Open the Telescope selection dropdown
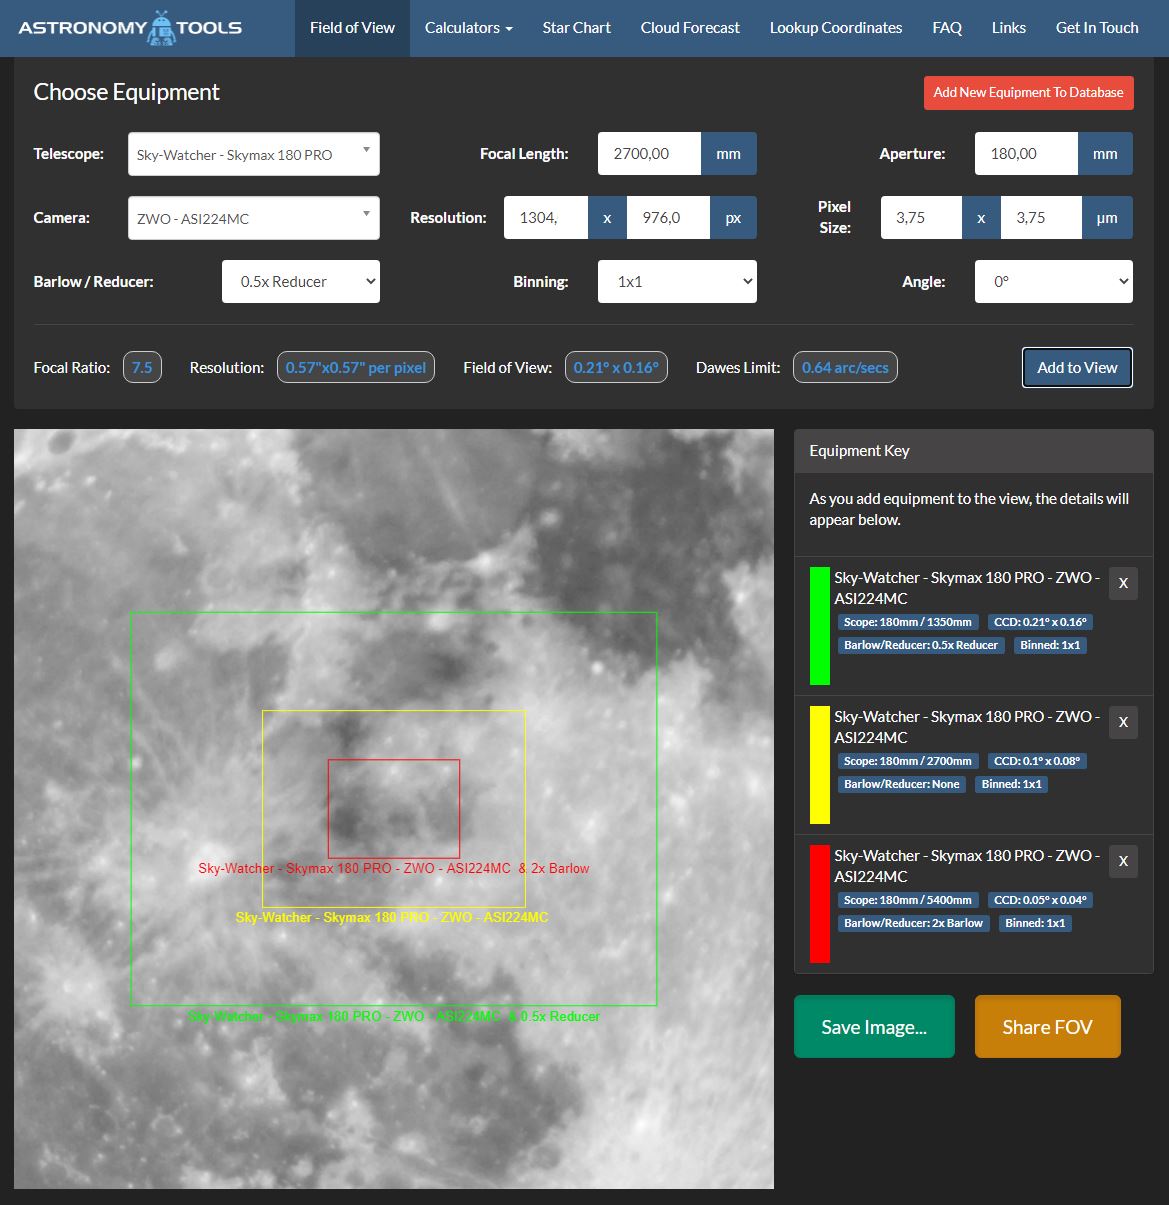 pyautogui.click(x=254, y=154)
